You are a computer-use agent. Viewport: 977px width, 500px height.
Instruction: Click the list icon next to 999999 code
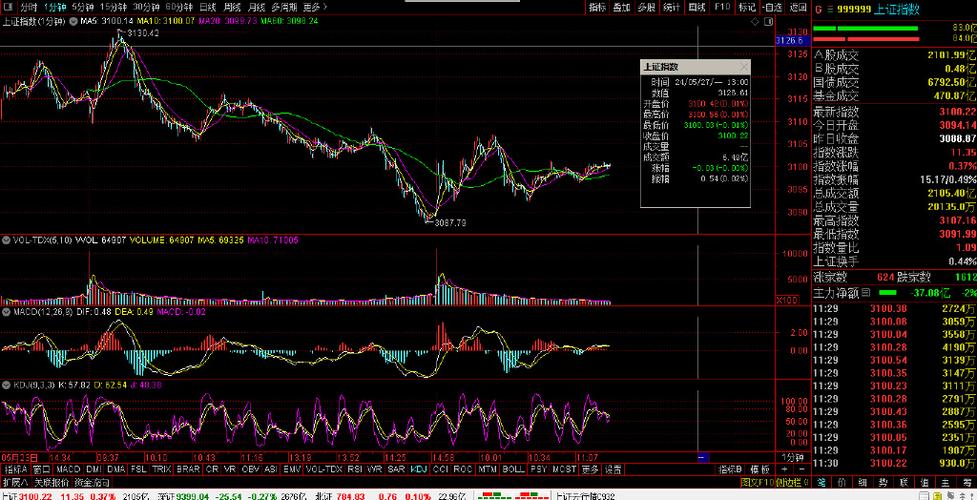click(829, 8)
